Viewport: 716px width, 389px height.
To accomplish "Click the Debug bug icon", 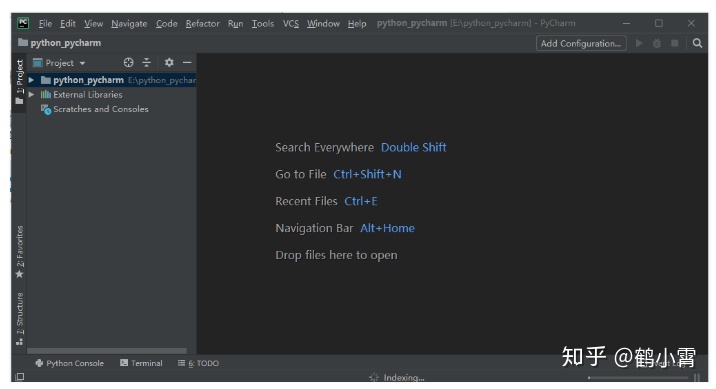I will coord(657,43).
